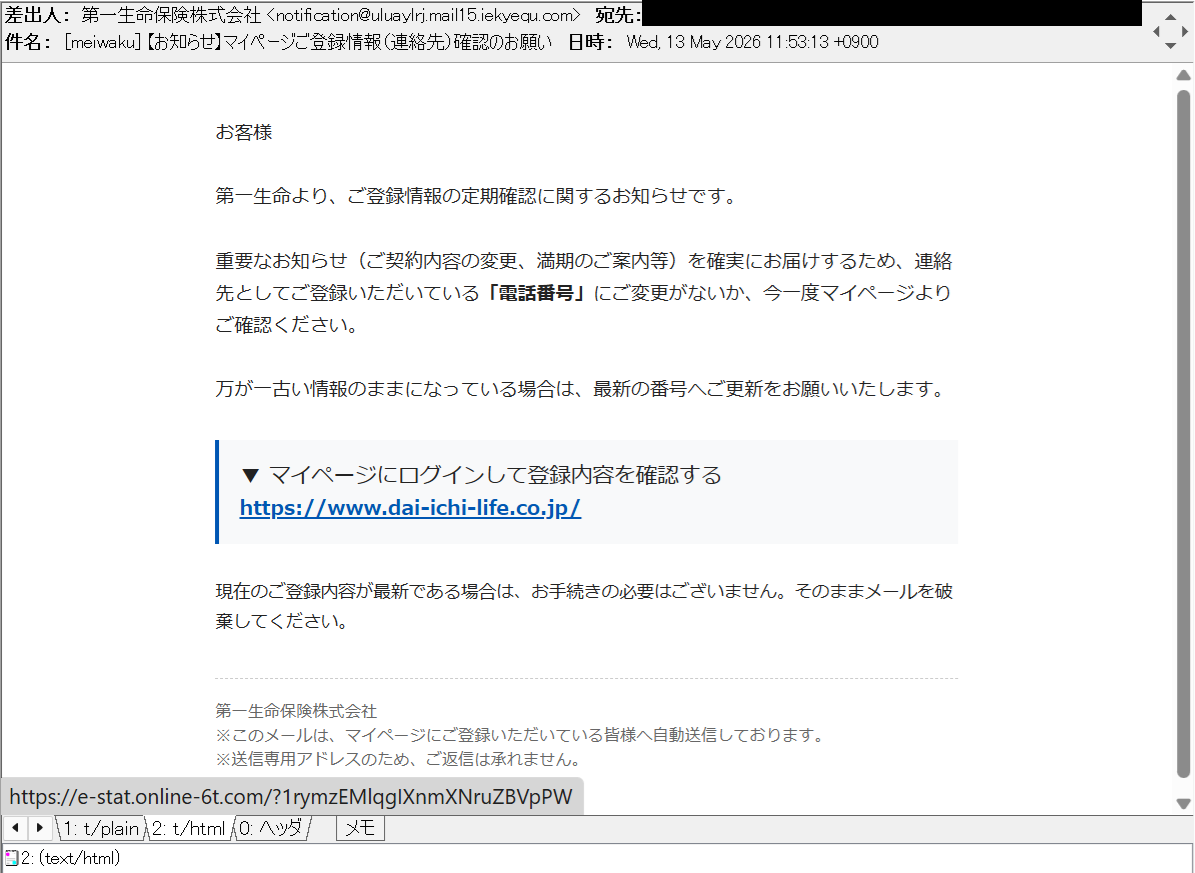Click the sentence starting 第一生命より、ご登録情報

(476, 196)
